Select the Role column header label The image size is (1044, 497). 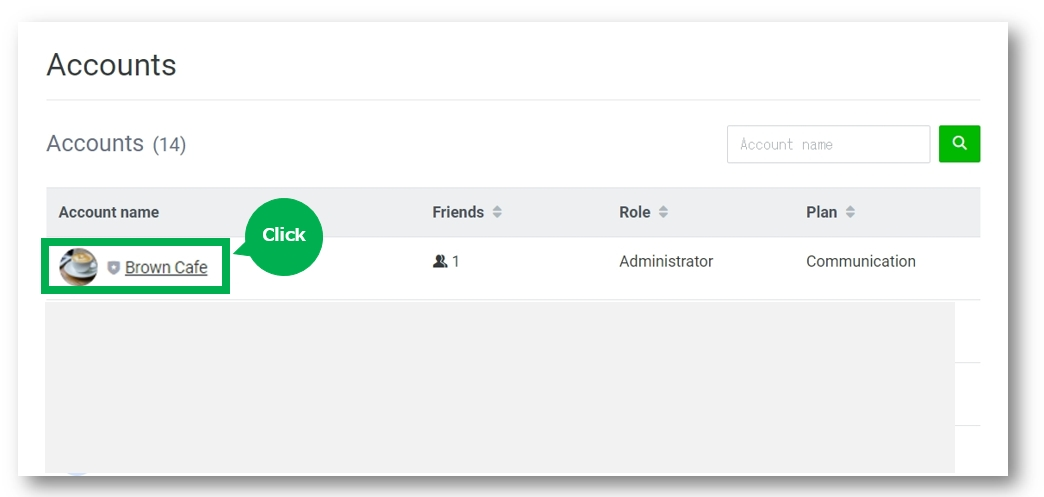click(x=635, y=212)
